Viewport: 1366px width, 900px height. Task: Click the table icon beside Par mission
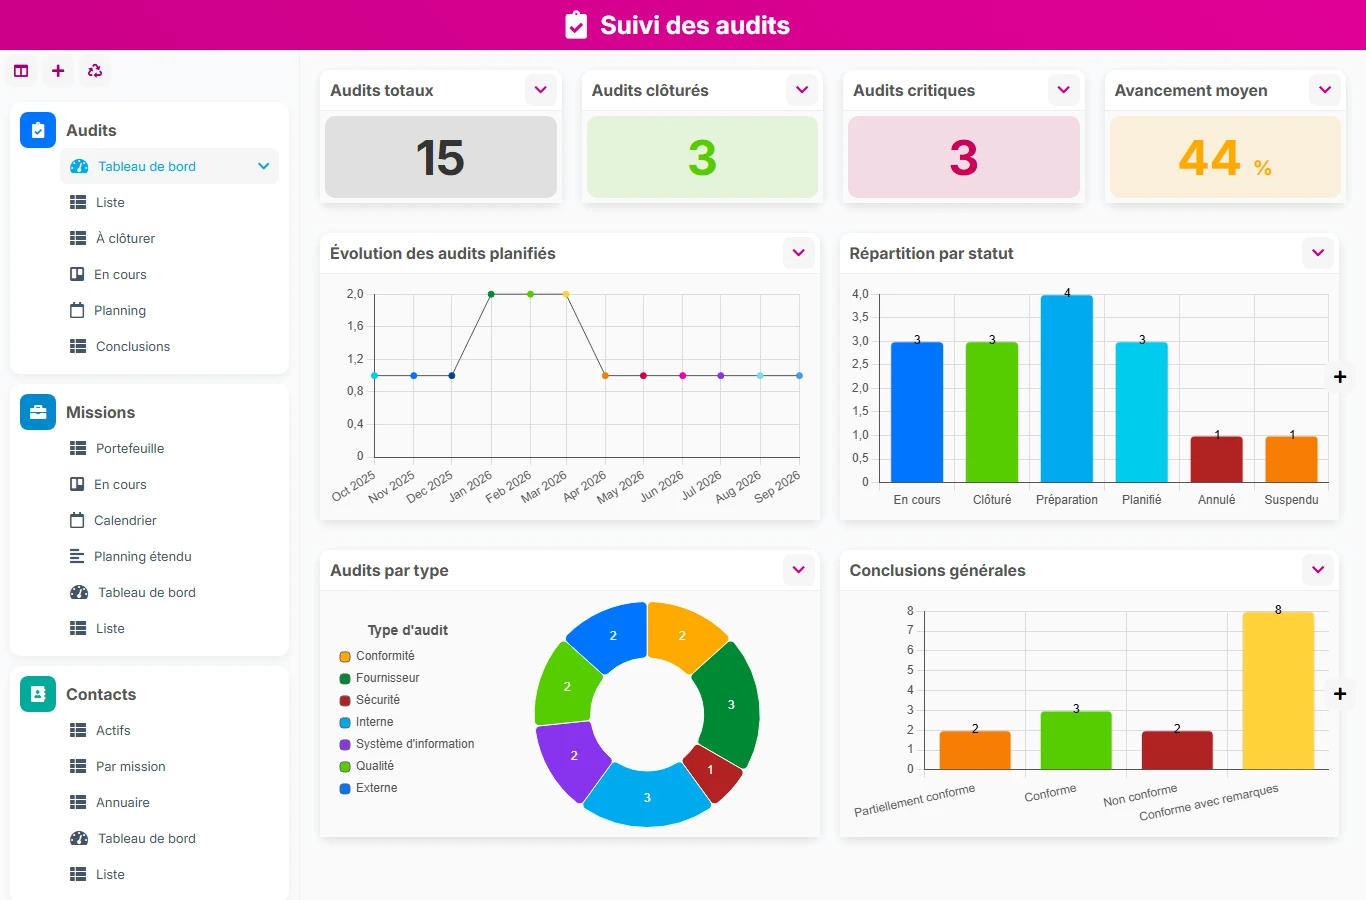click(78, 766)
